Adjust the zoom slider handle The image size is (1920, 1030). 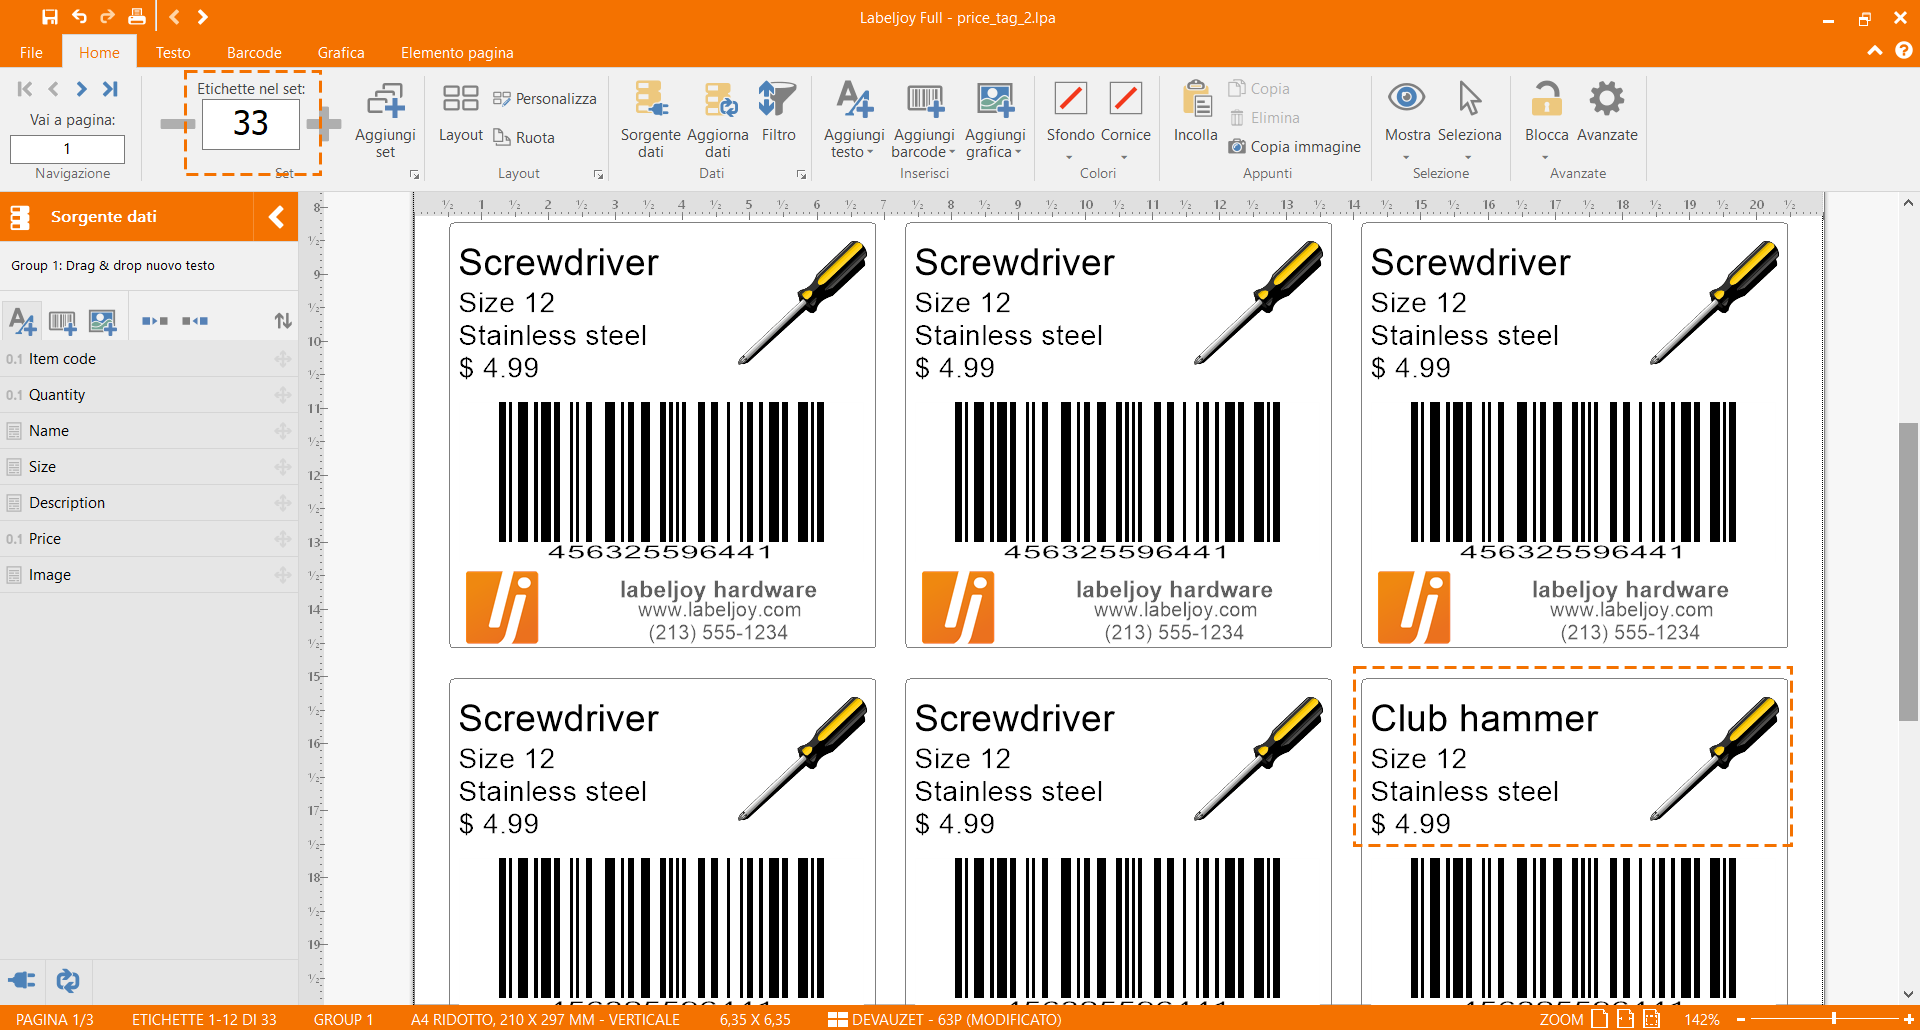tap(1833, 1019)
